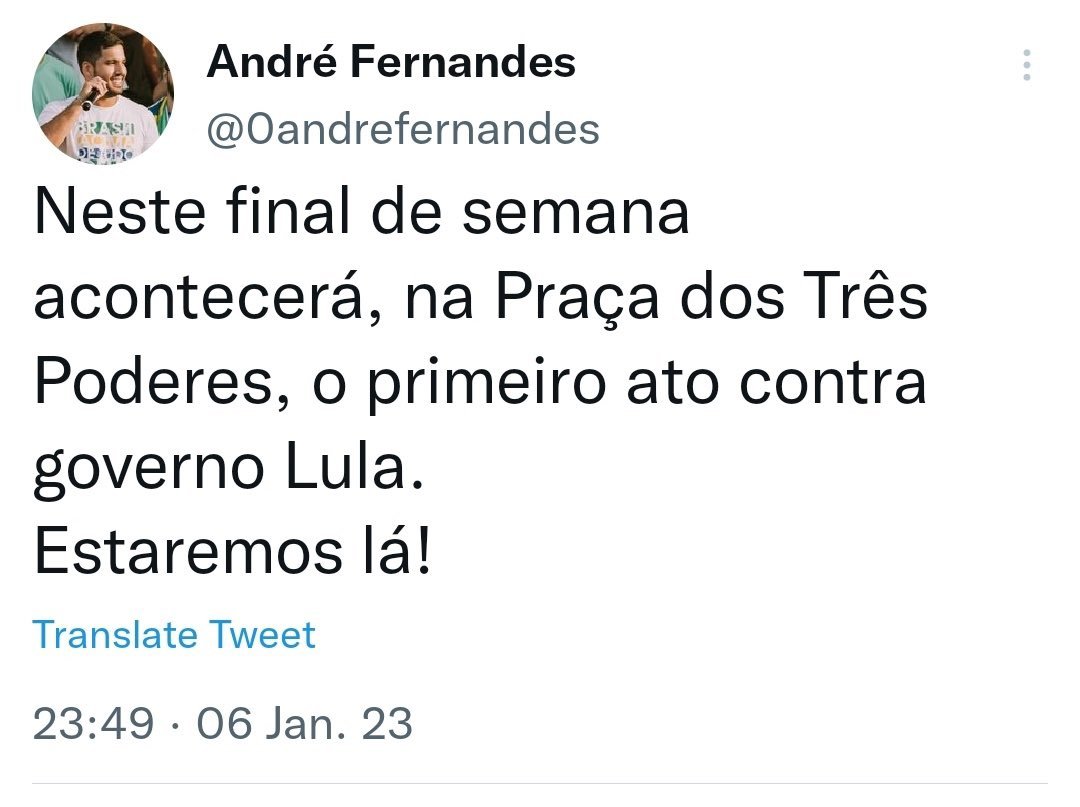
Task: Click André Fernandes' round profile photo
Action: click(x=104, y=95)
